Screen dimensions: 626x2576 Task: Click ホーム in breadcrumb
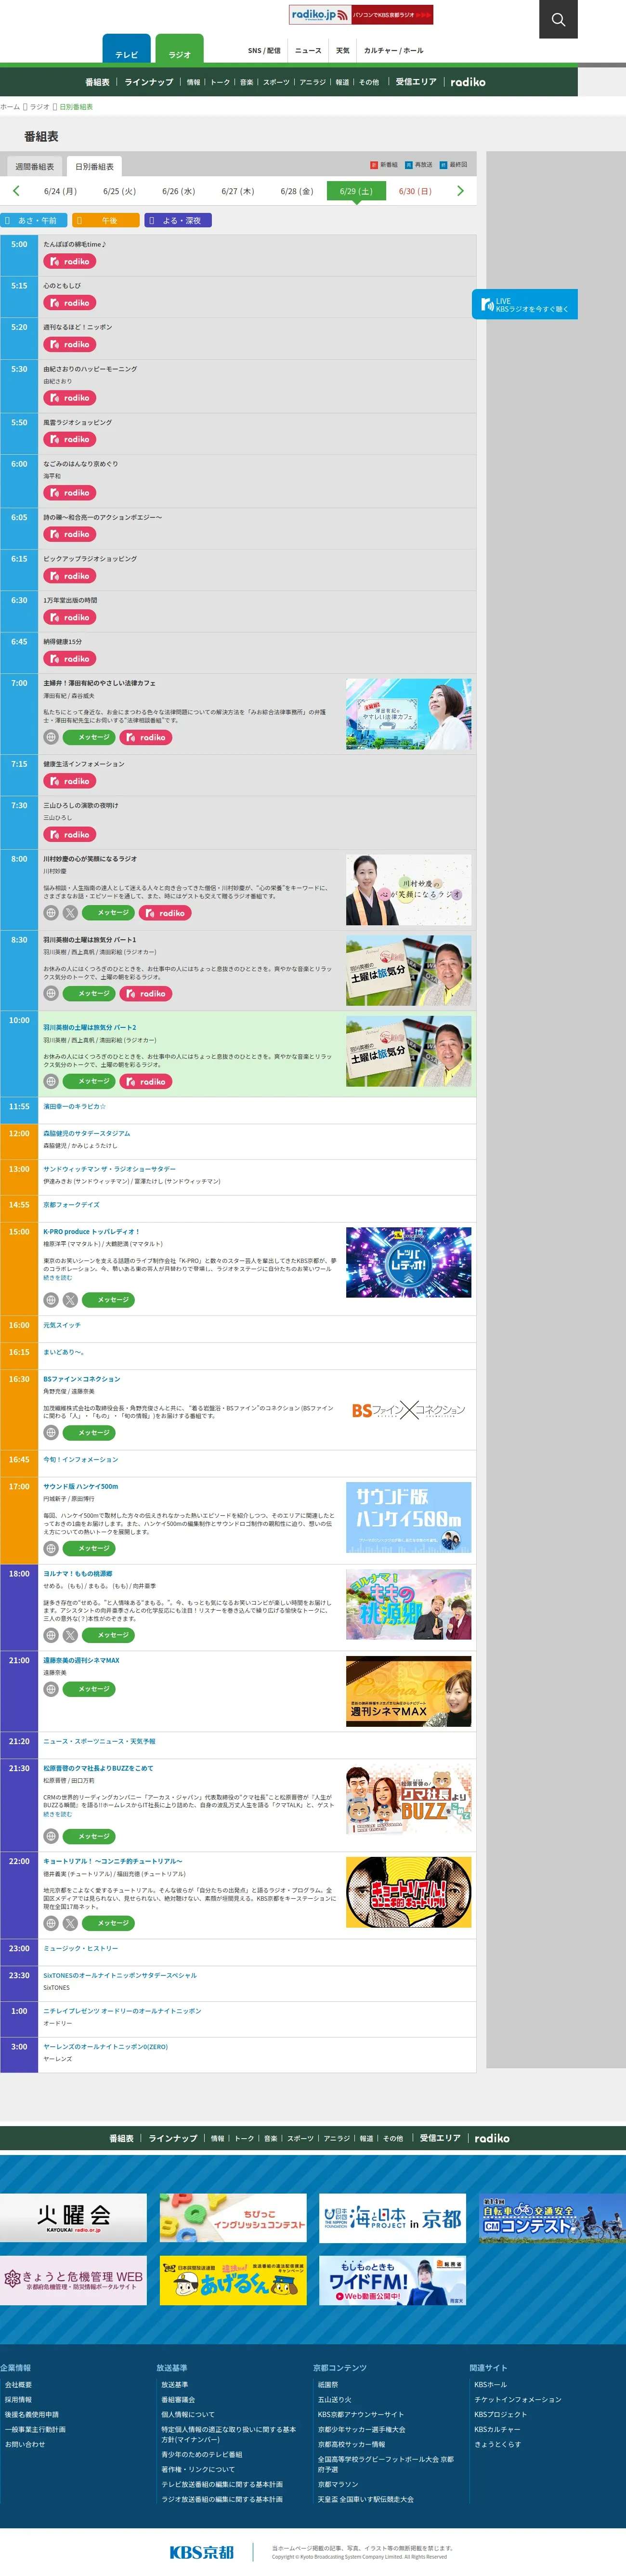10,107
